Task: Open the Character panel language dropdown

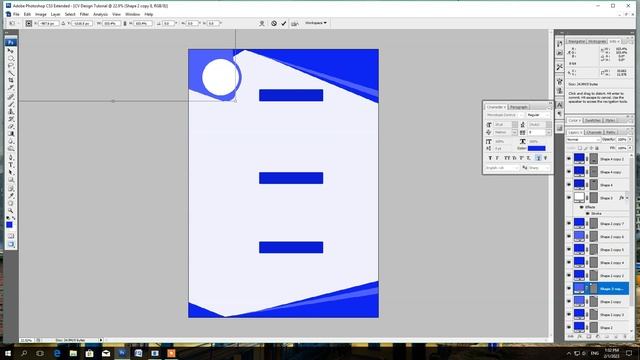Action: pyautogui.click(x=502, y=168)
